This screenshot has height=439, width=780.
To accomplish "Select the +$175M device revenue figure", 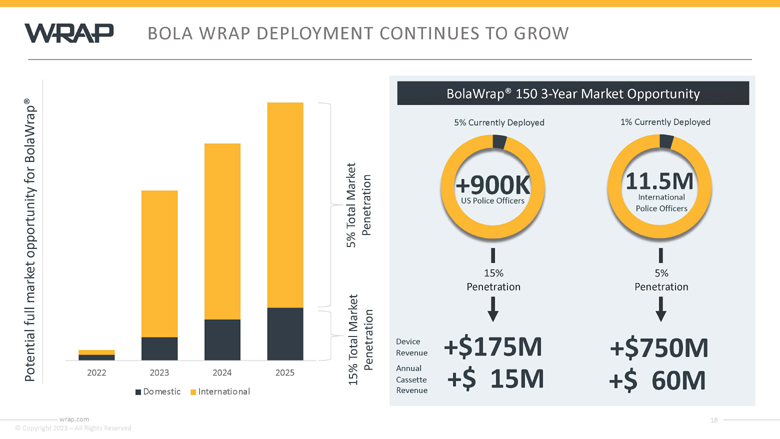I will click(x=494, y=347).
